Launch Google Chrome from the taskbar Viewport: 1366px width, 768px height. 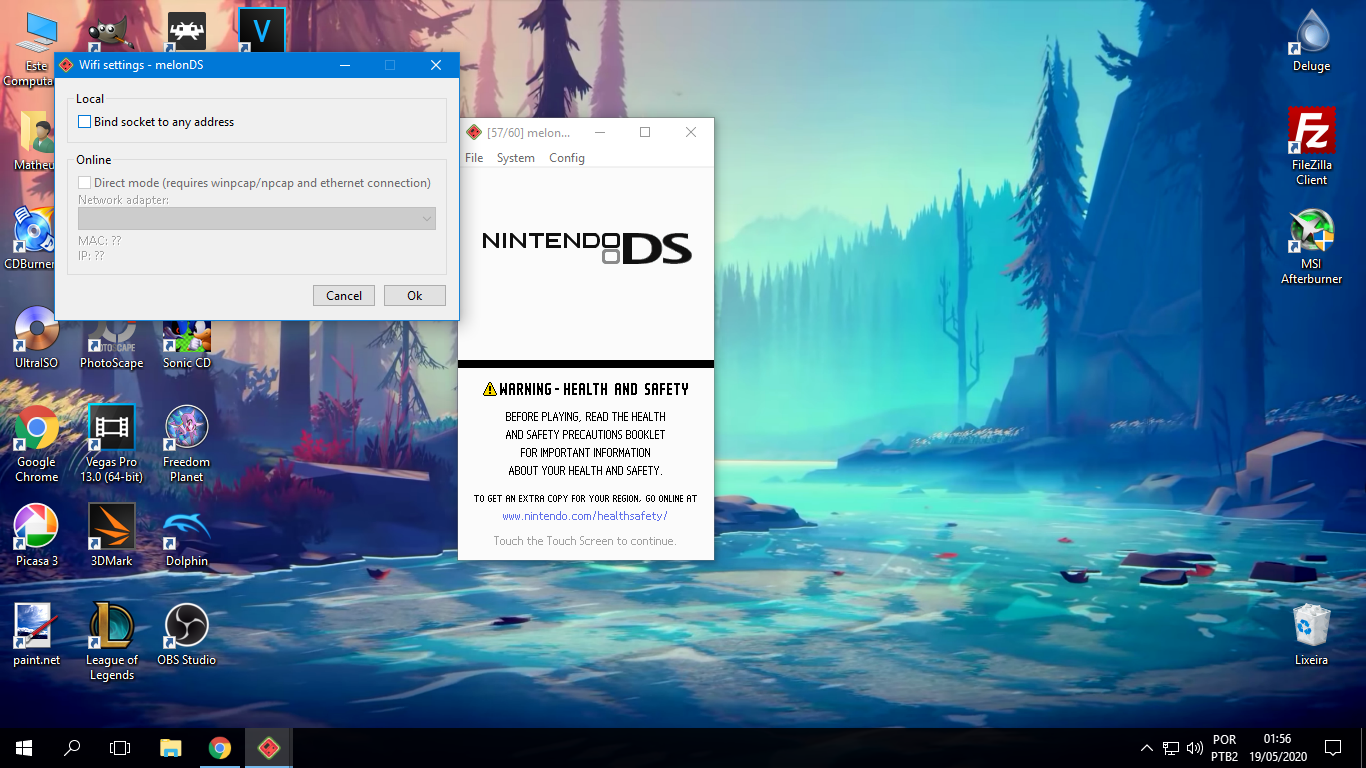point(219,747)
